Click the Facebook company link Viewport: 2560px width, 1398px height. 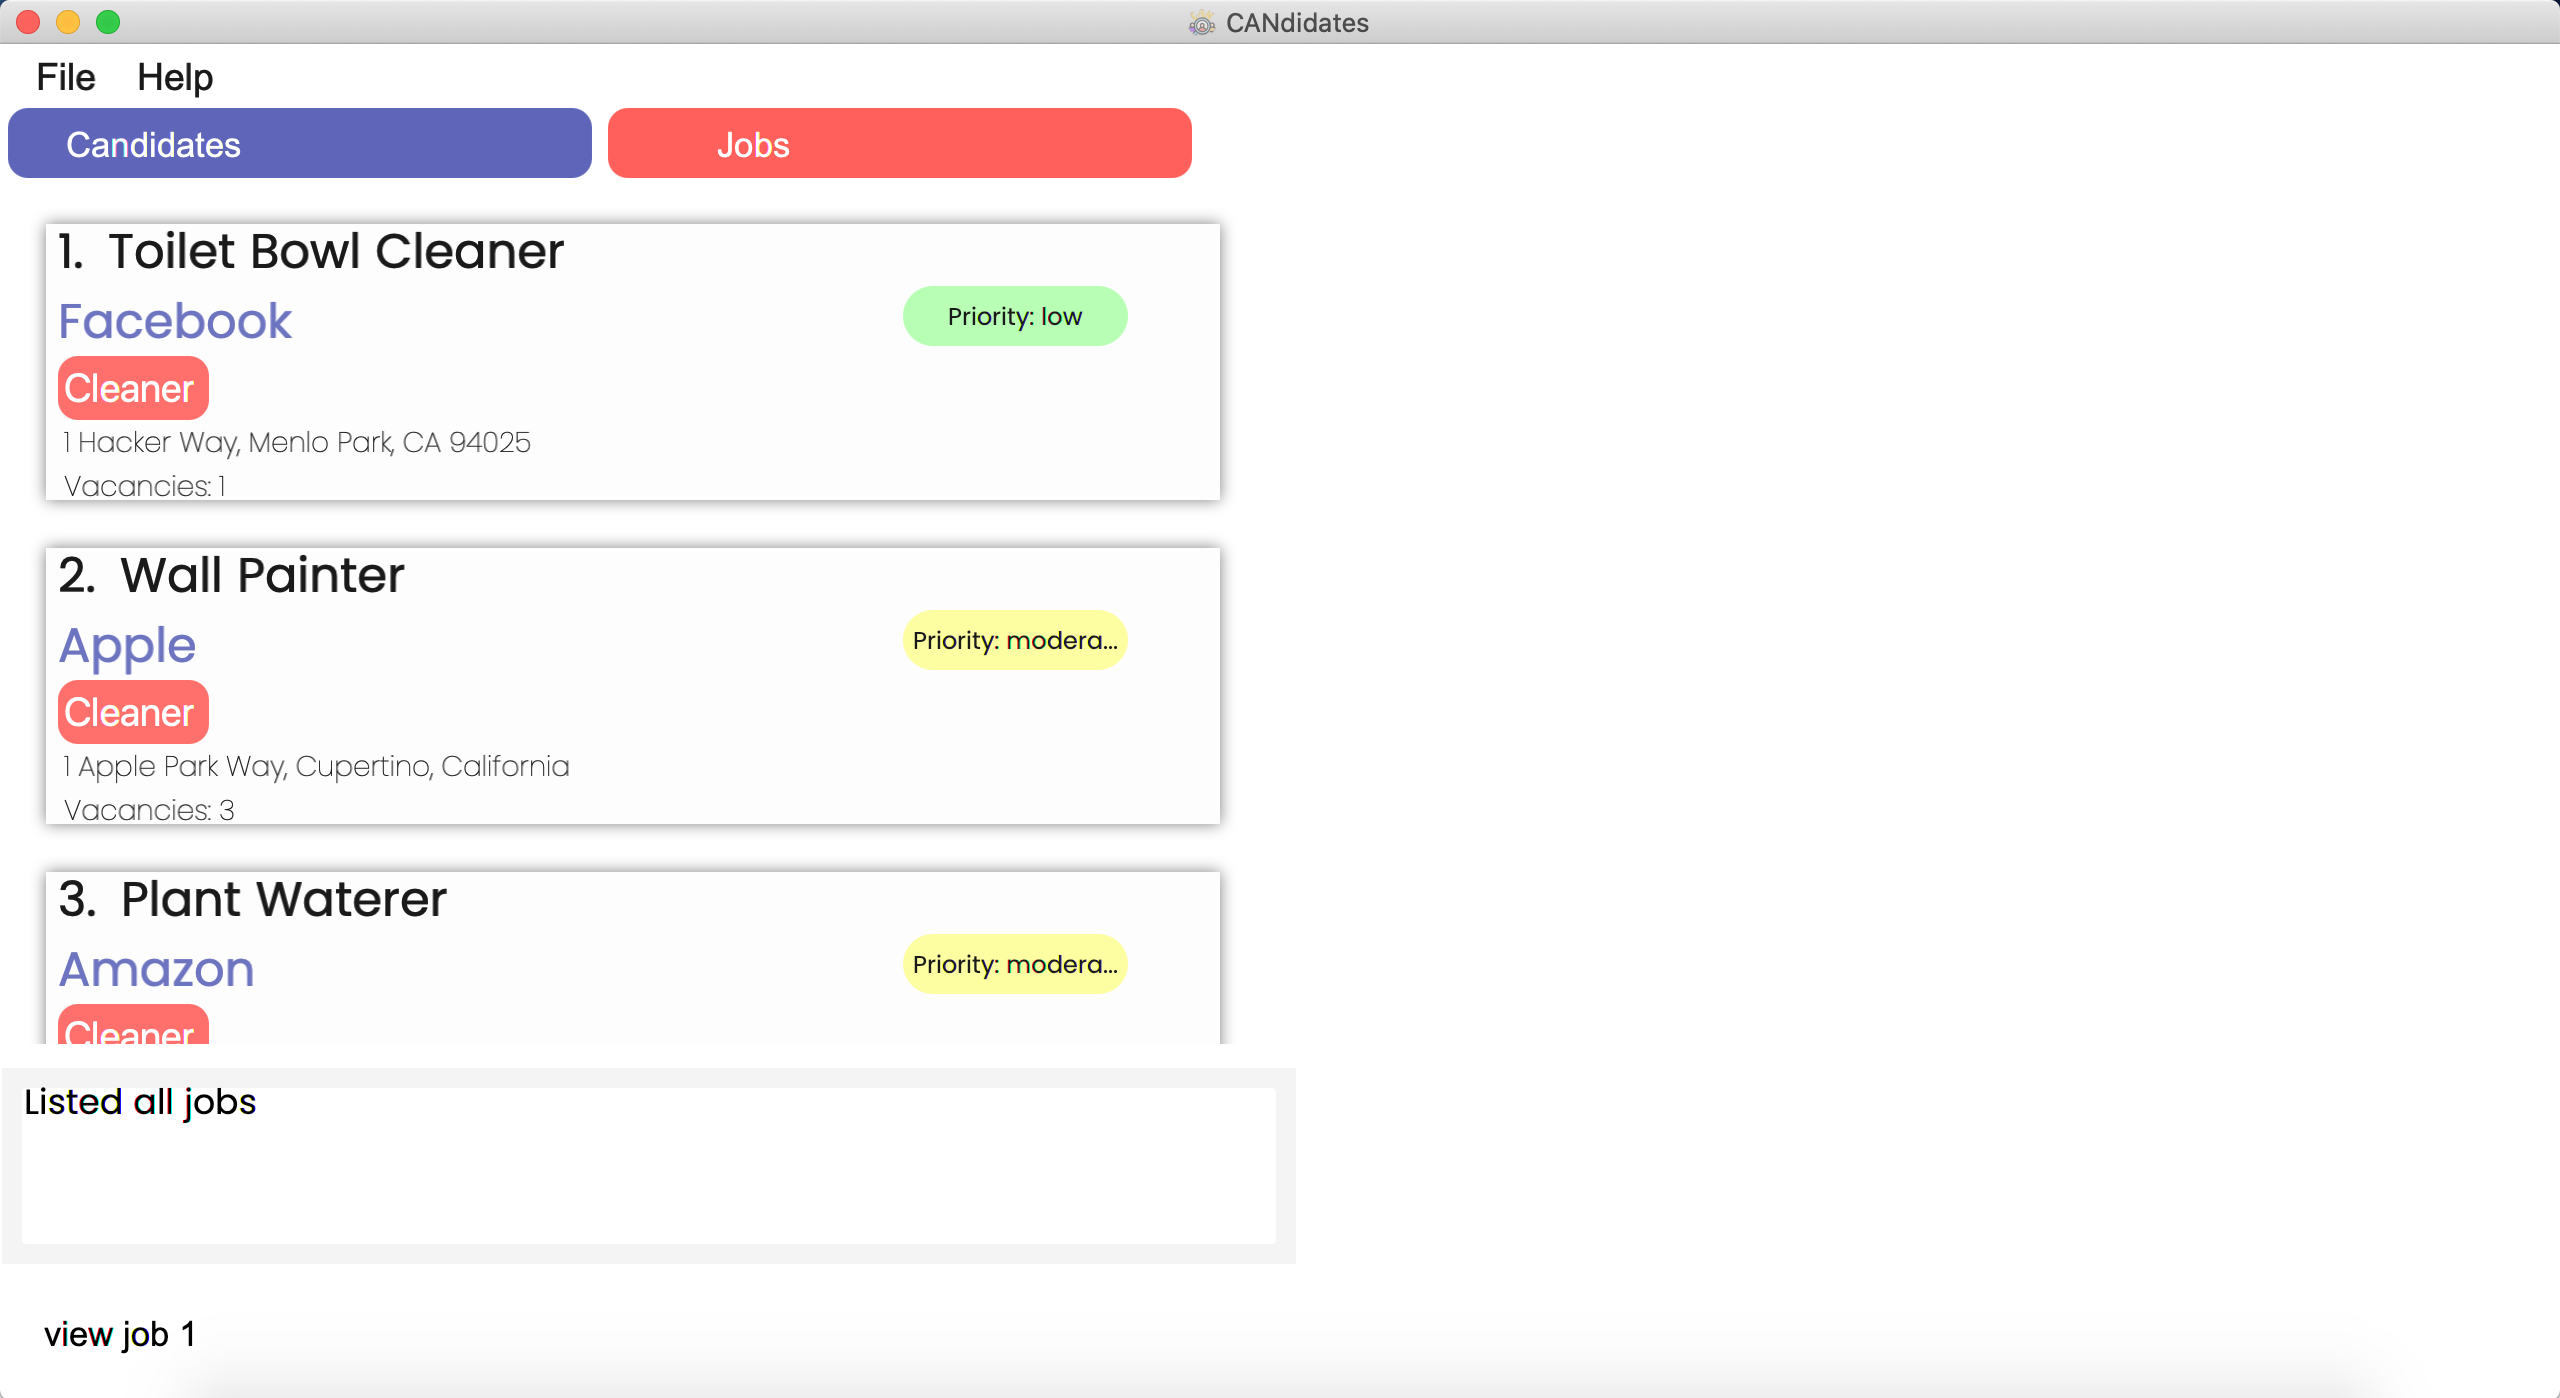(174, 320)
